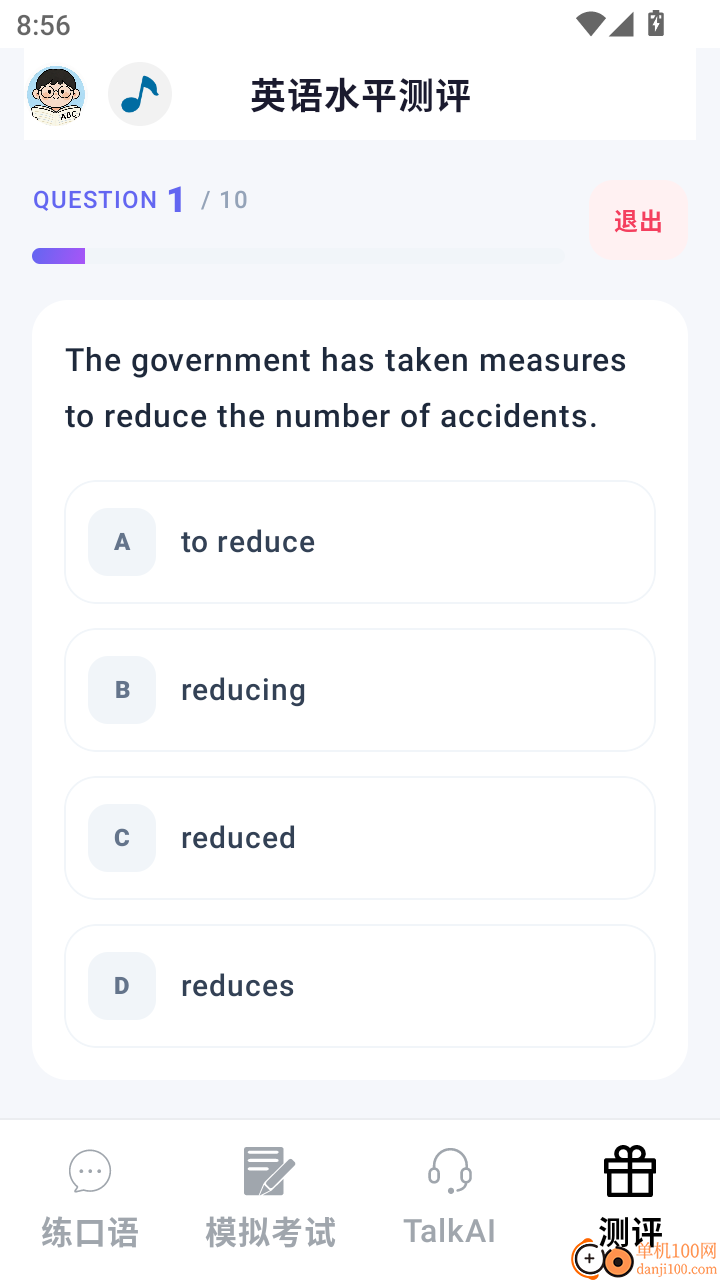Choose answer C "reduced"
720x1280 pixels.
pyautogui.click(x=360, y=838)
